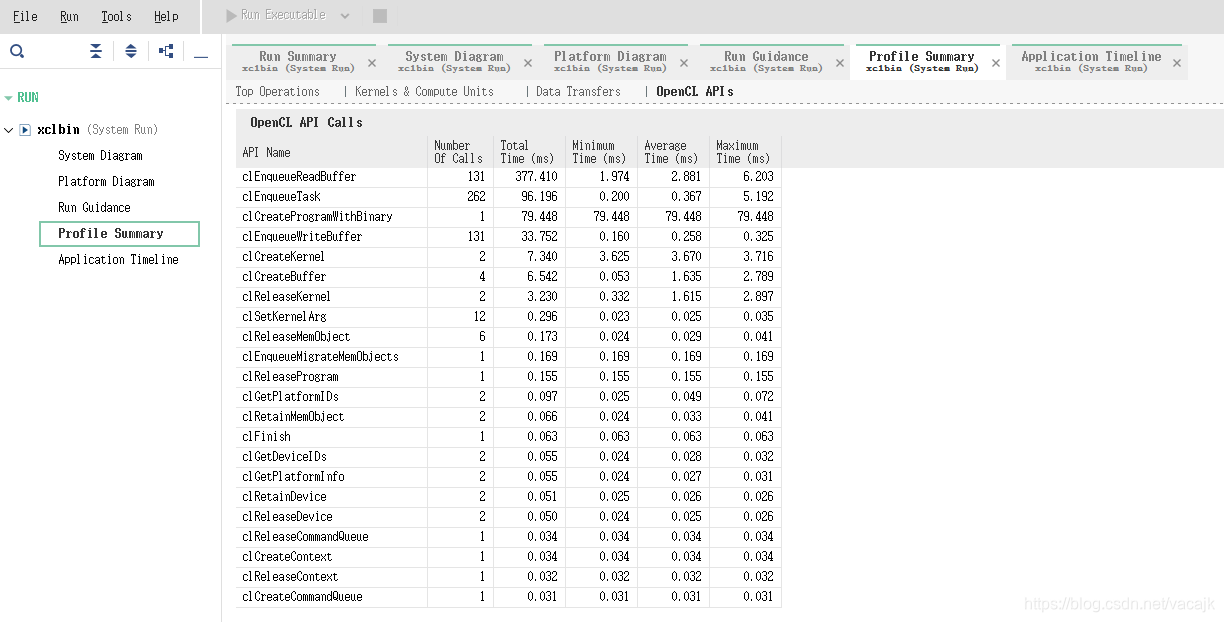The width and height of the screenshot is (1224, 622).
Task: Select the clReleaseMemObject row
Action: (x=508, y=337)
